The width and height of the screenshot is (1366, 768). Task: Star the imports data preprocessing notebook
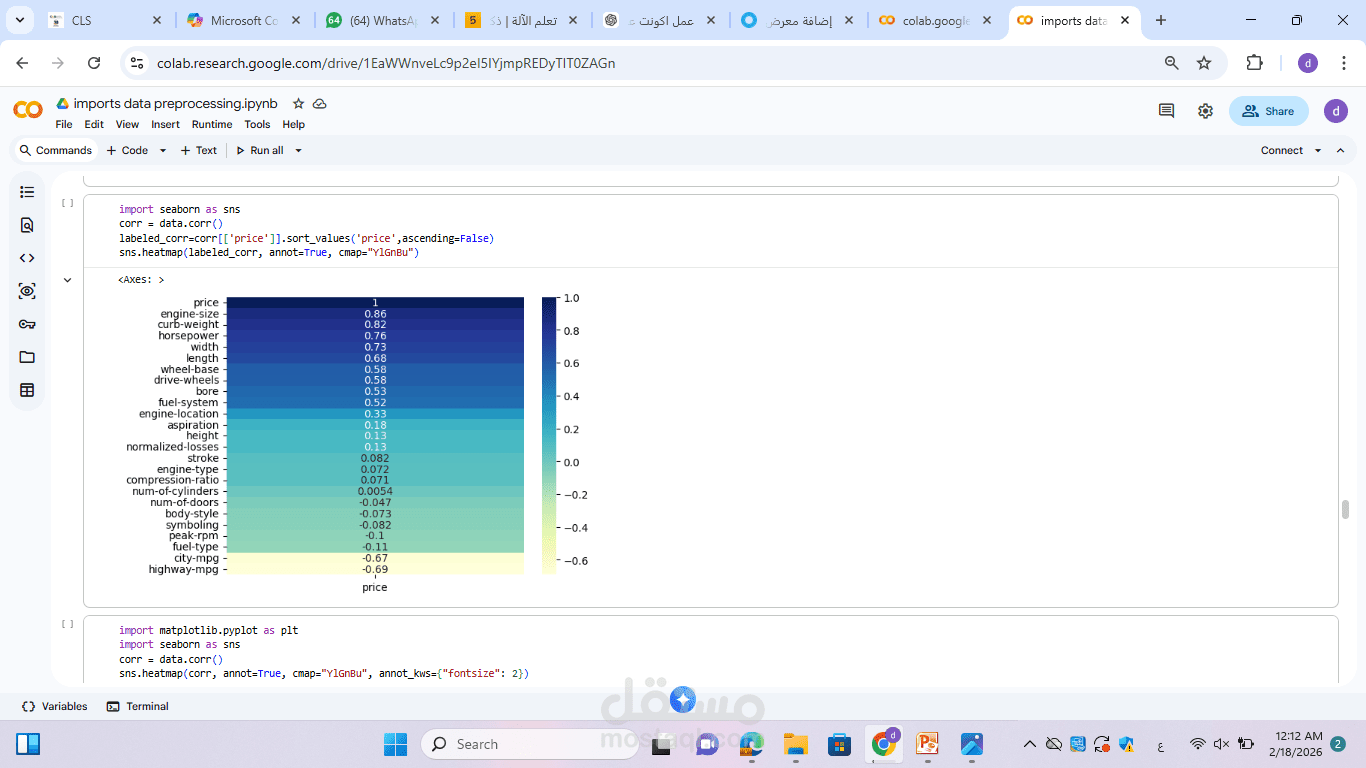[x=298, y=104]
